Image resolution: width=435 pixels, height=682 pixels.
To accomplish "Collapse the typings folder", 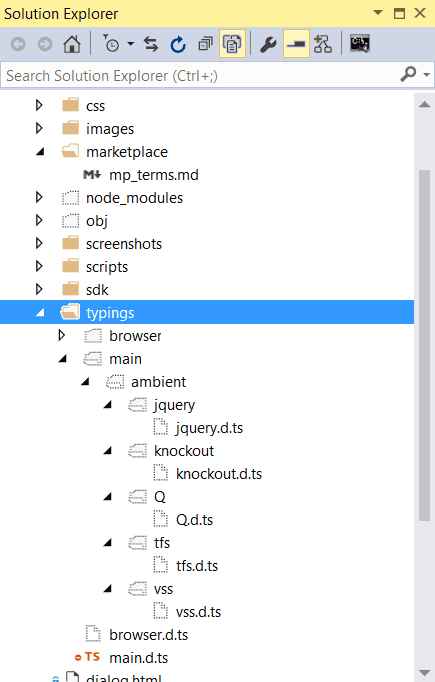I will (40, 313).
